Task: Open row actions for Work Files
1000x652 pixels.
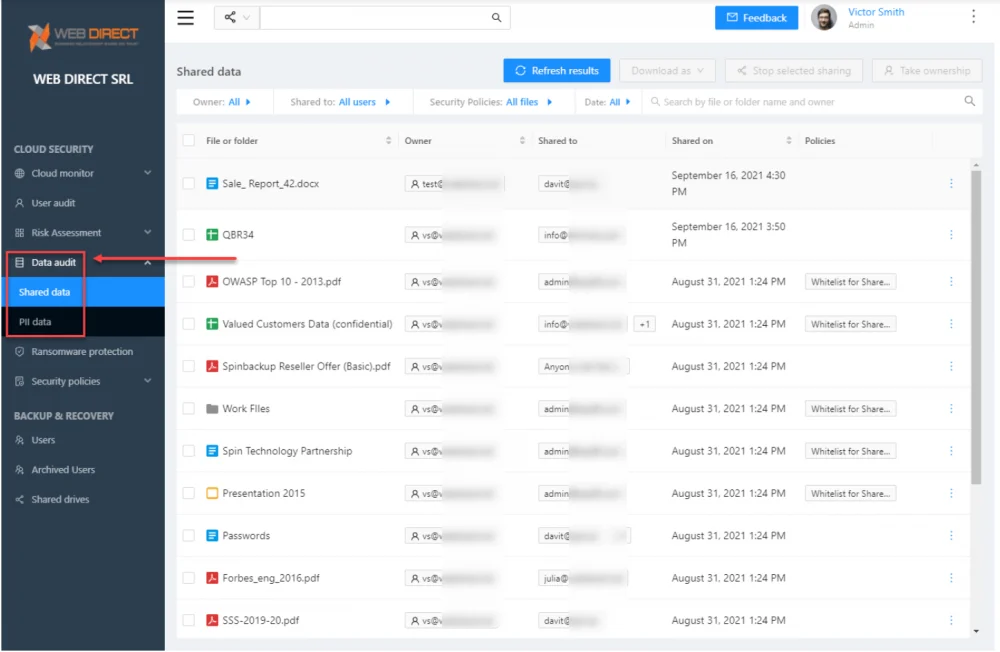Action: (x=951, y=408)
